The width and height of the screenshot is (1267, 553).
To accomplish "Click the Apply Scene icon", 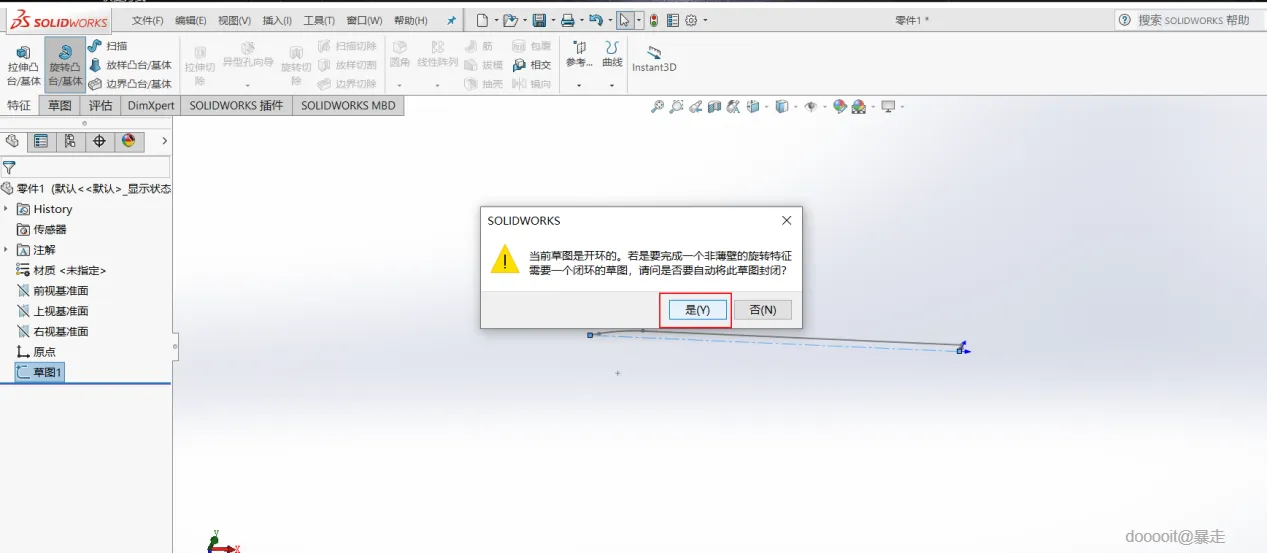I will [x=858, y=107].
